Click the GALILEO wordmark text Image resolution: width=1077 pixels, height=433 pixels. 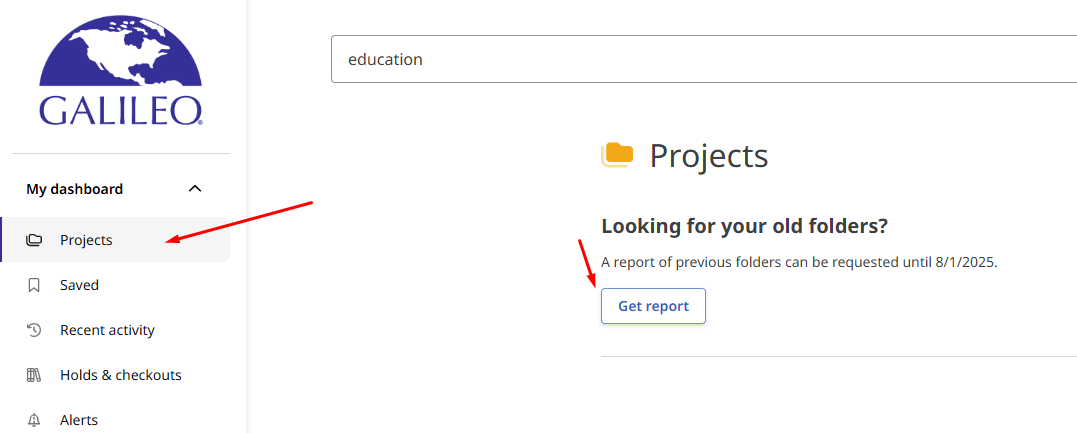coord(121,110)
